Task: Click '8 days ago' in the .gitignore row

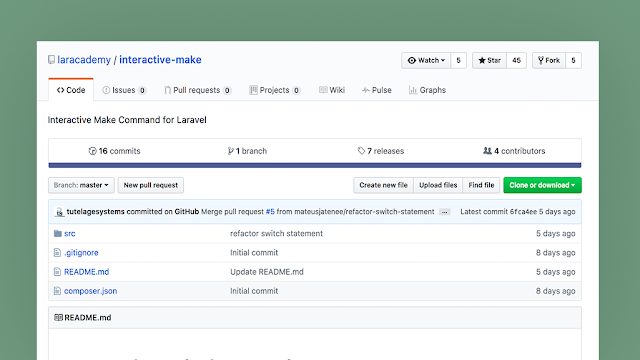Action: [556, 253]
